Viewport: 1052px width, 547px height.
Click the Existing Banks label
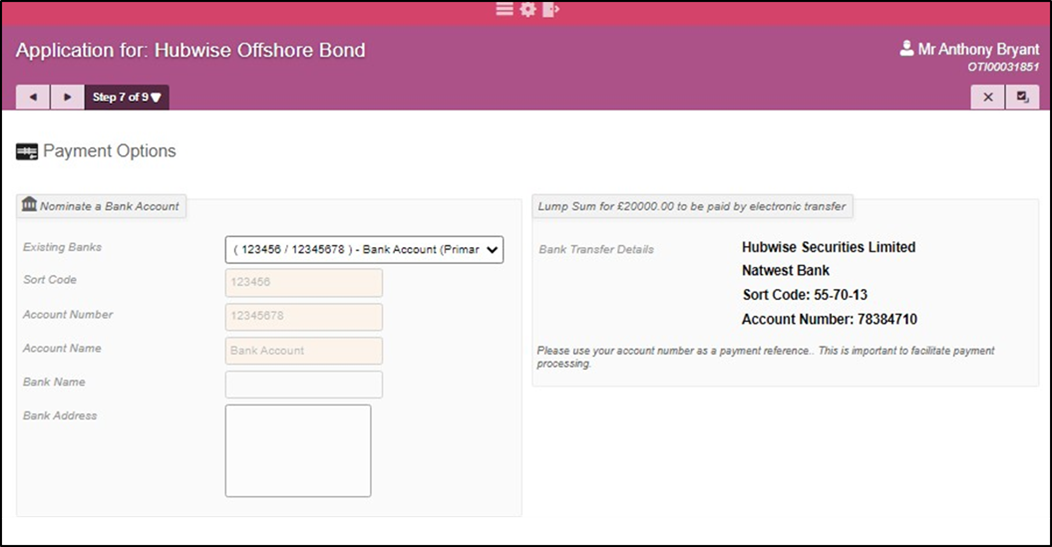(62, 247)
